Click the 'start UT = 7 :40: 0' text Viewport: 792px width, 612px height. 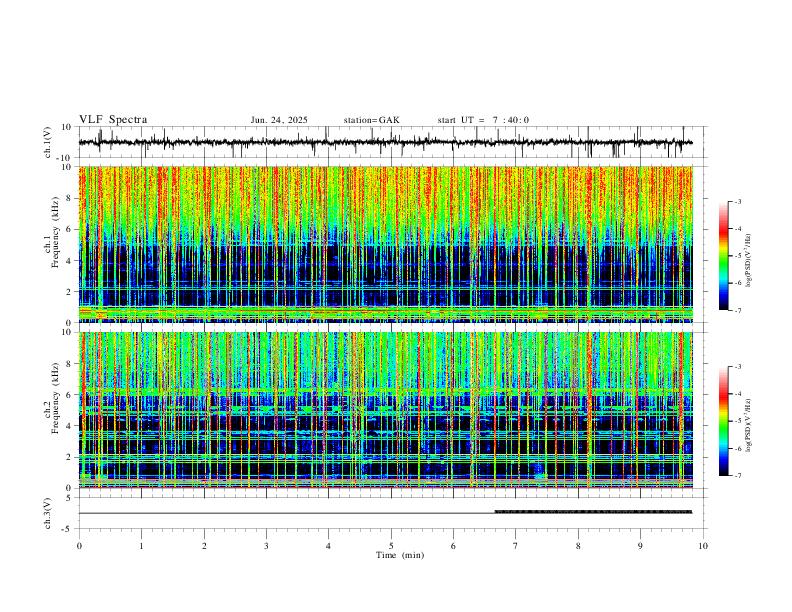483,120
